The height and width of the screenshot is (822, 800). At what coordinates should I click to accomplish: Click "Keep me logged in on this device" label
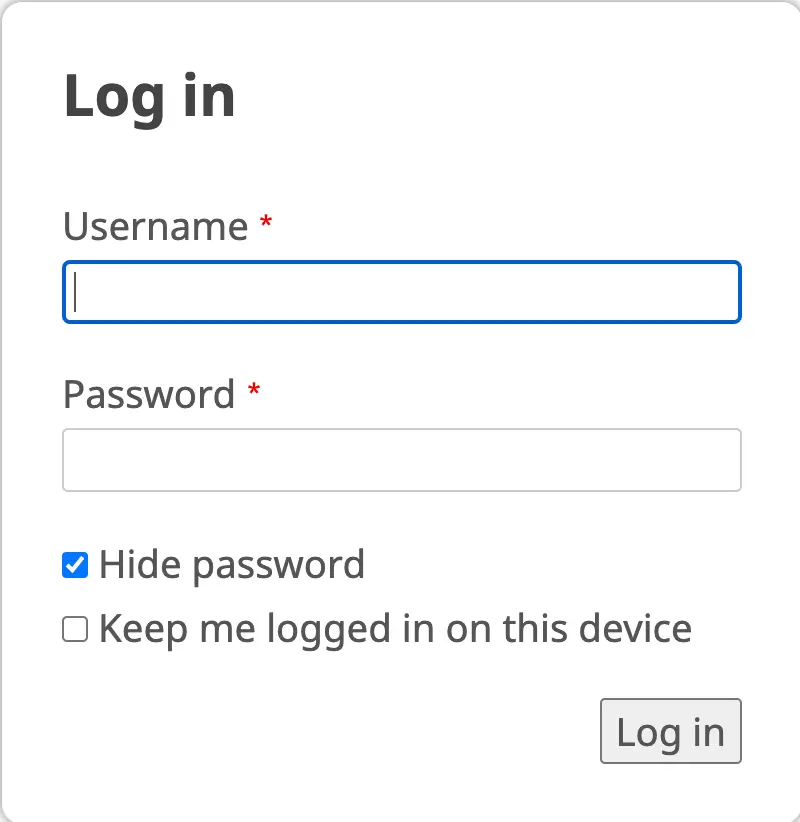[x=395, y=630]
